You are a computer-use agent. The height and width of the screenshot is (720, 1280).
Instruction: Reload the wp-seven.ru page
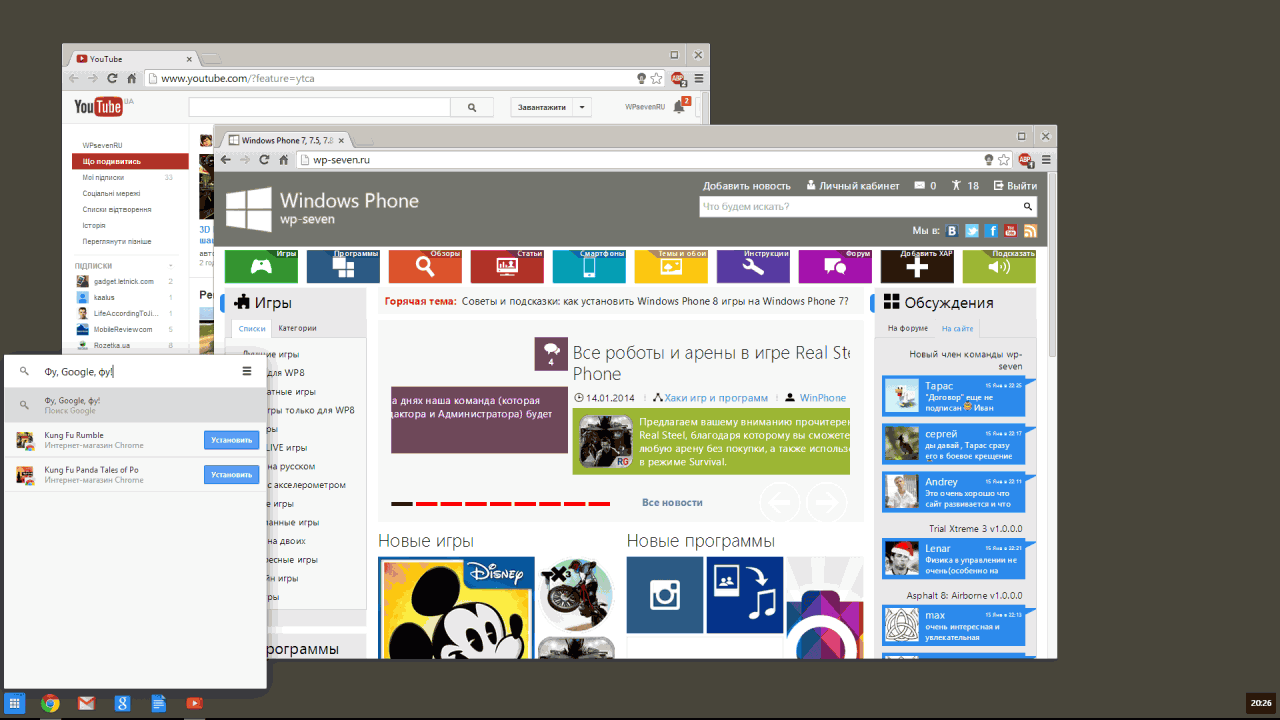265,160
